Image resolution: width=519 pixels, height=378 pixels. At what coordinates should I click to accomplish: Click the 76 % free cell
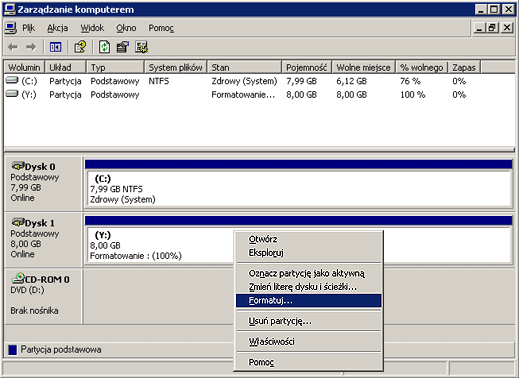click(x=410, y=81)
